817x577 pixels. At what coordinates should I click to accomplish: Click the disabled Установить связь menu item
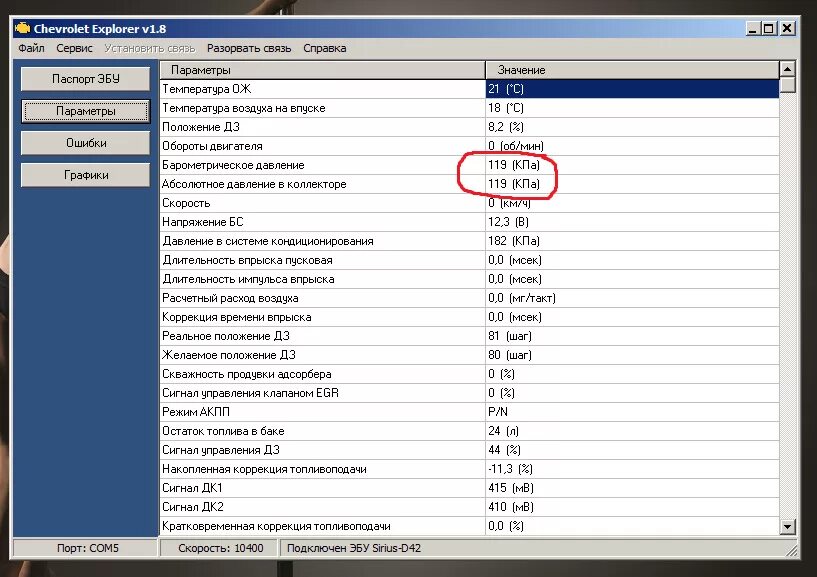150,48
